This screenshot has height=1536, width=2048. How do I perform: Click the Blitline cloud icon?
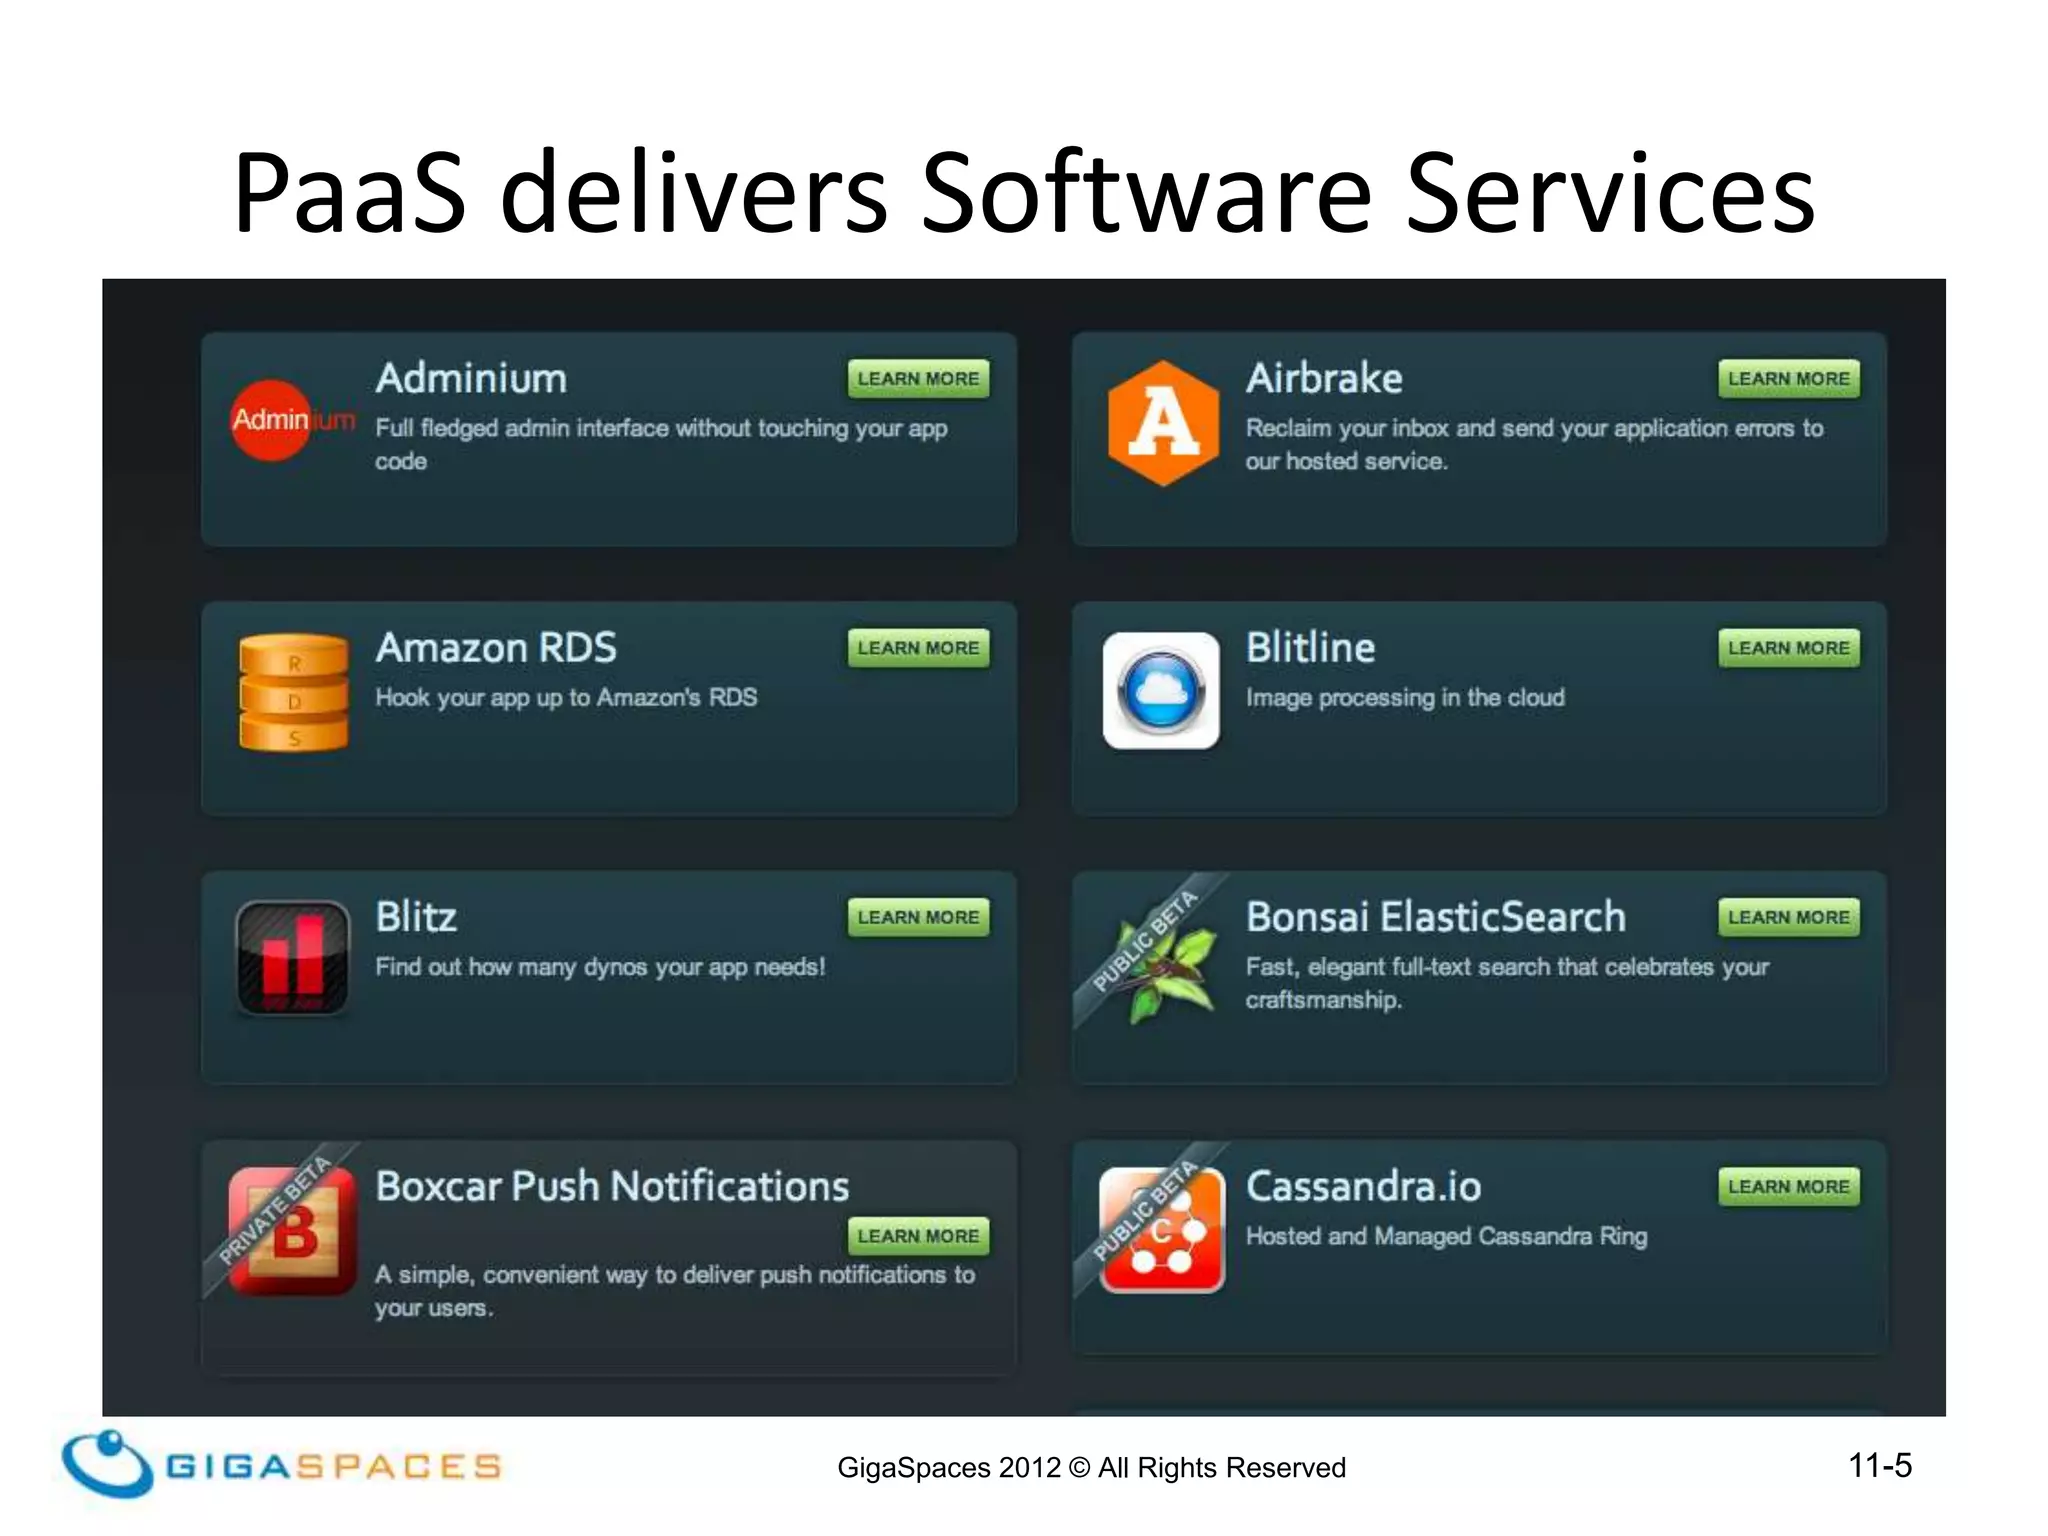1161,690
